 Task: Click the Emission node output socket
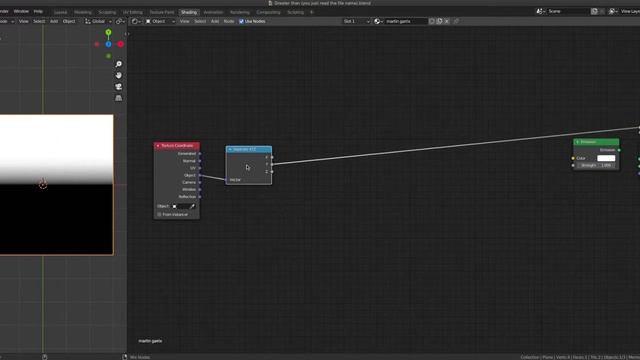tap(619, 150)
